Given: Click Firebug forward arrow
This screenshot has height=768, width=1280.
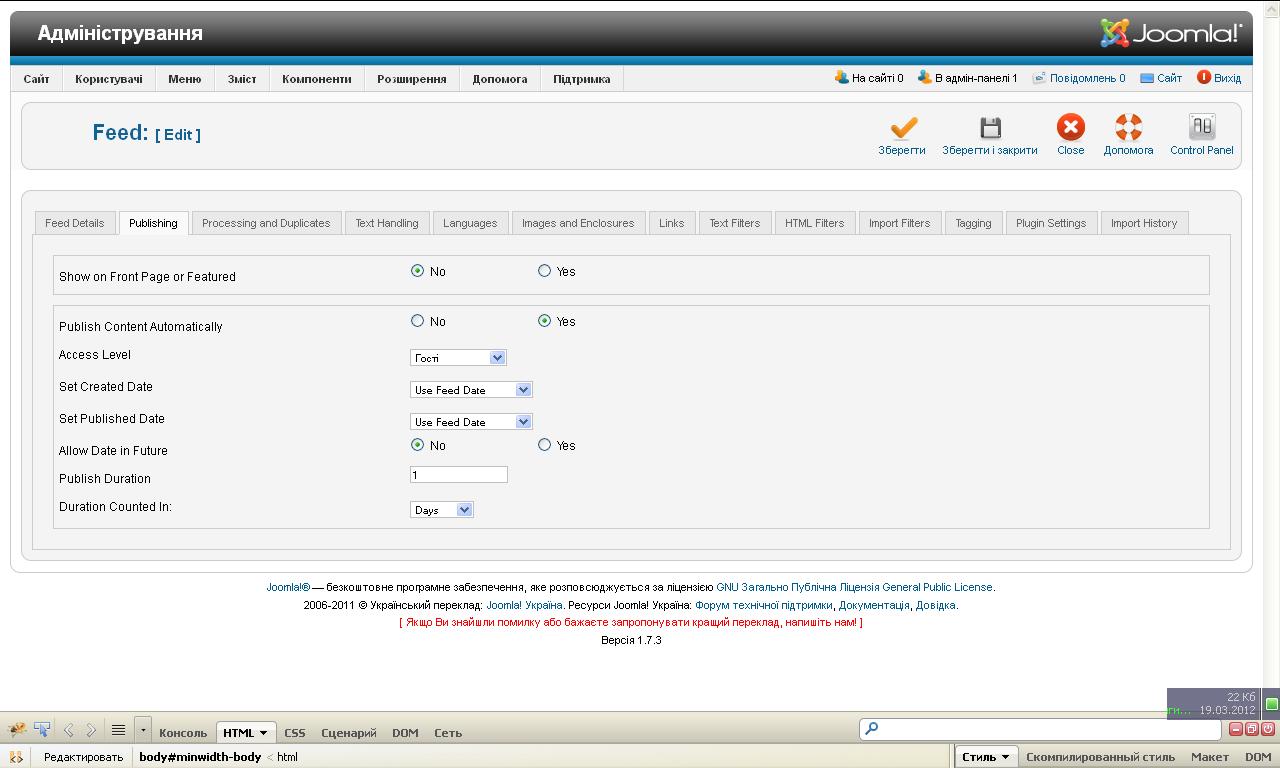Looking at the screenshot, I should pos(91,730).
